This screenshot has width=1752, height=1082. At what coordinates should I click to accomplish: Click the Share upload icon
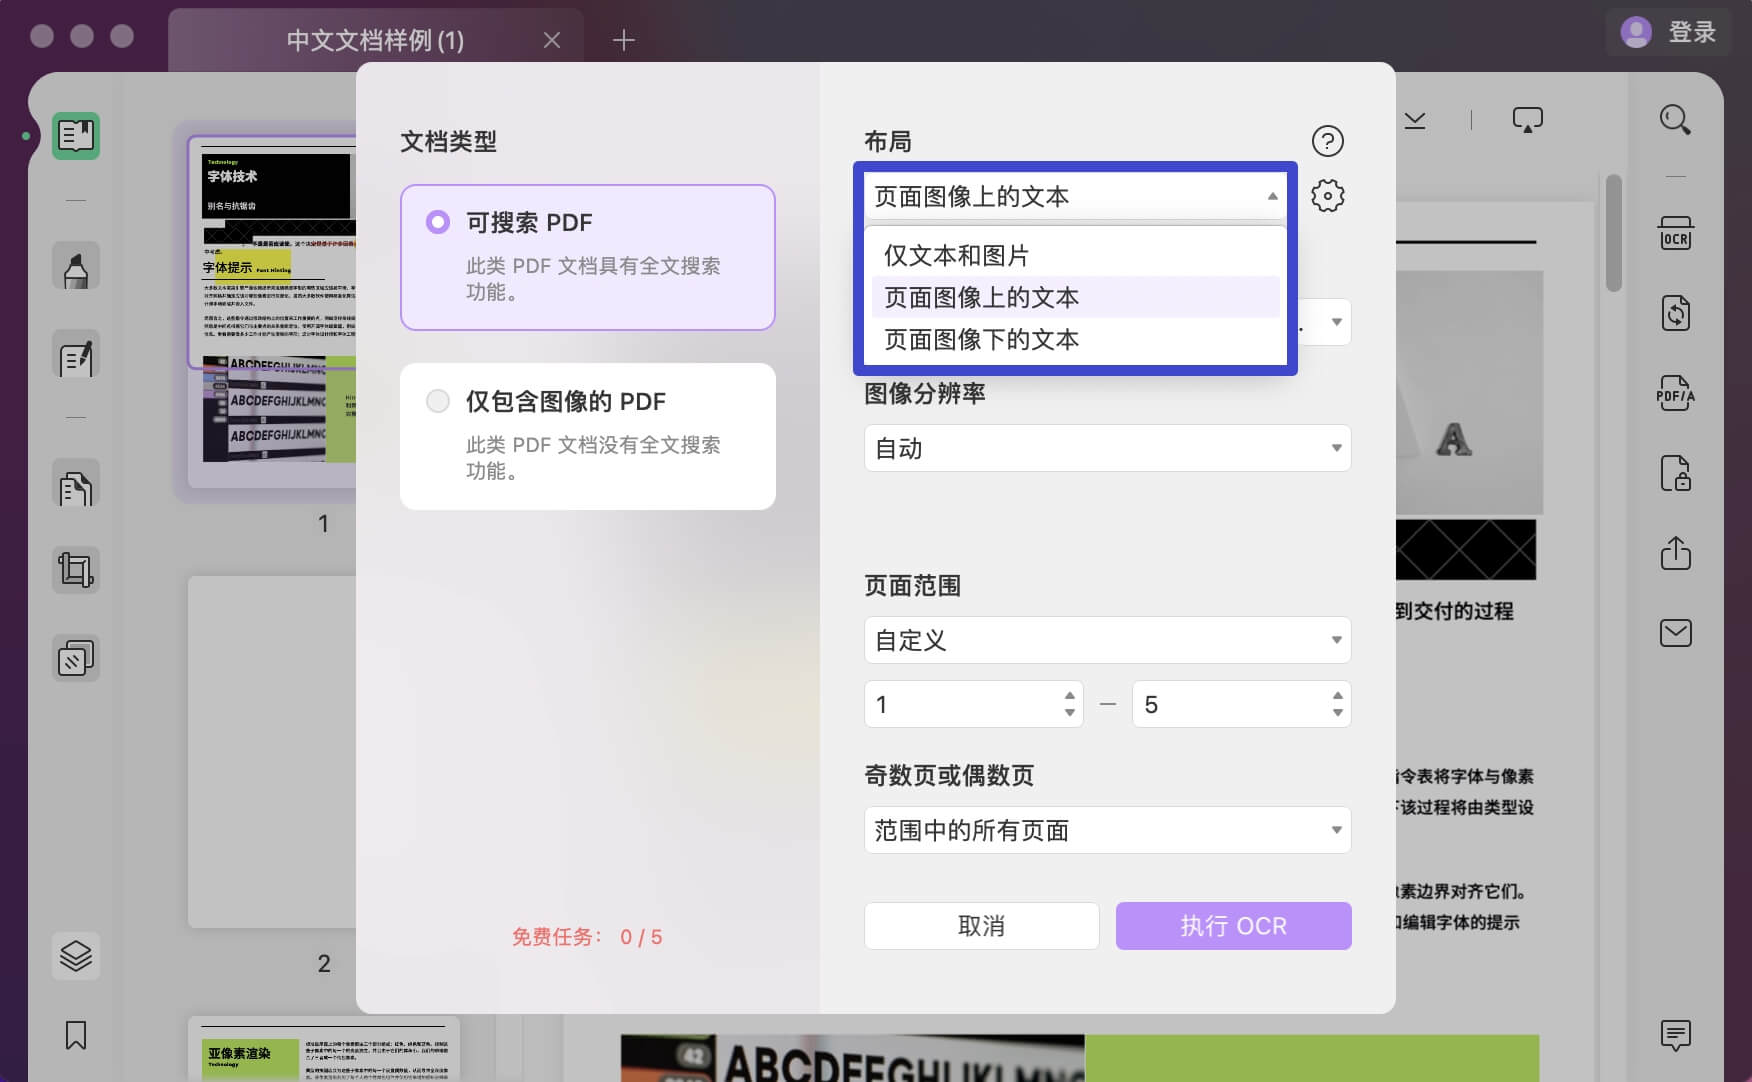[1675, 553]
